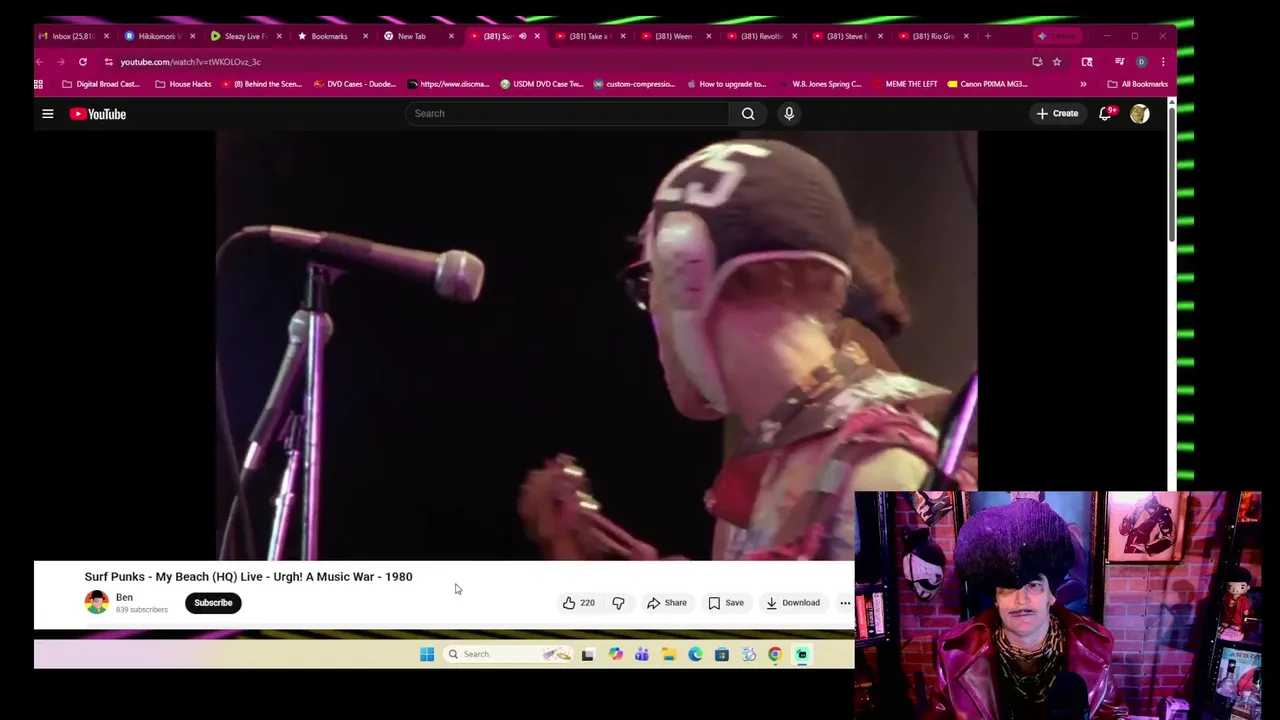Mute the Surf Punks tab speaker icon
The height and width of the screenshot is (720, 1280).
coord(522,36)
